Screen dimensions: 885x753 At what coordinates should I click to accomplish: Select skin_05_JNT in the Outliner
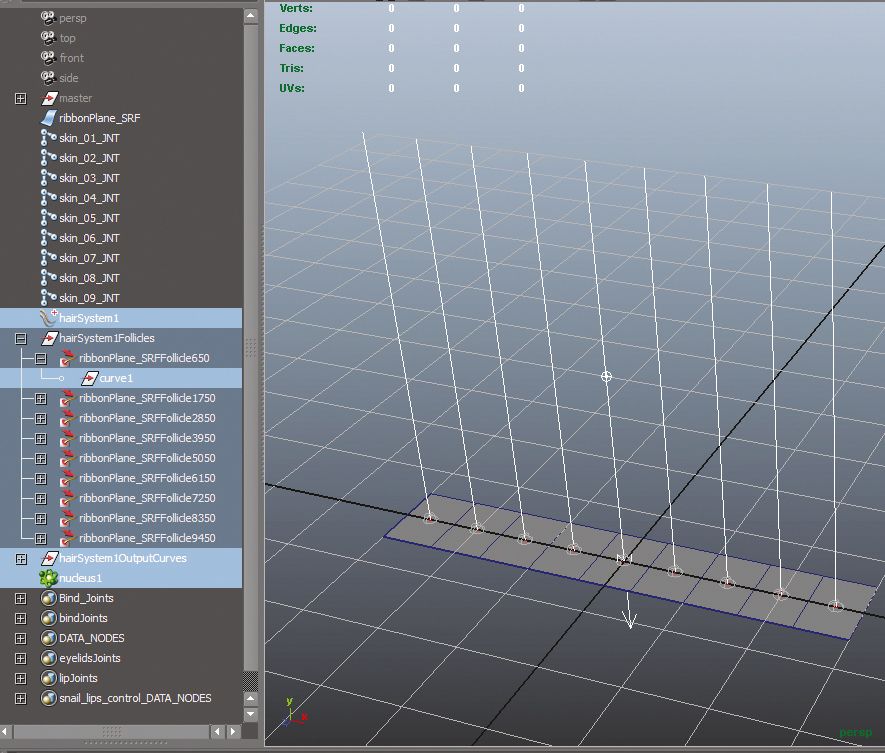click(x=90, y=217)
